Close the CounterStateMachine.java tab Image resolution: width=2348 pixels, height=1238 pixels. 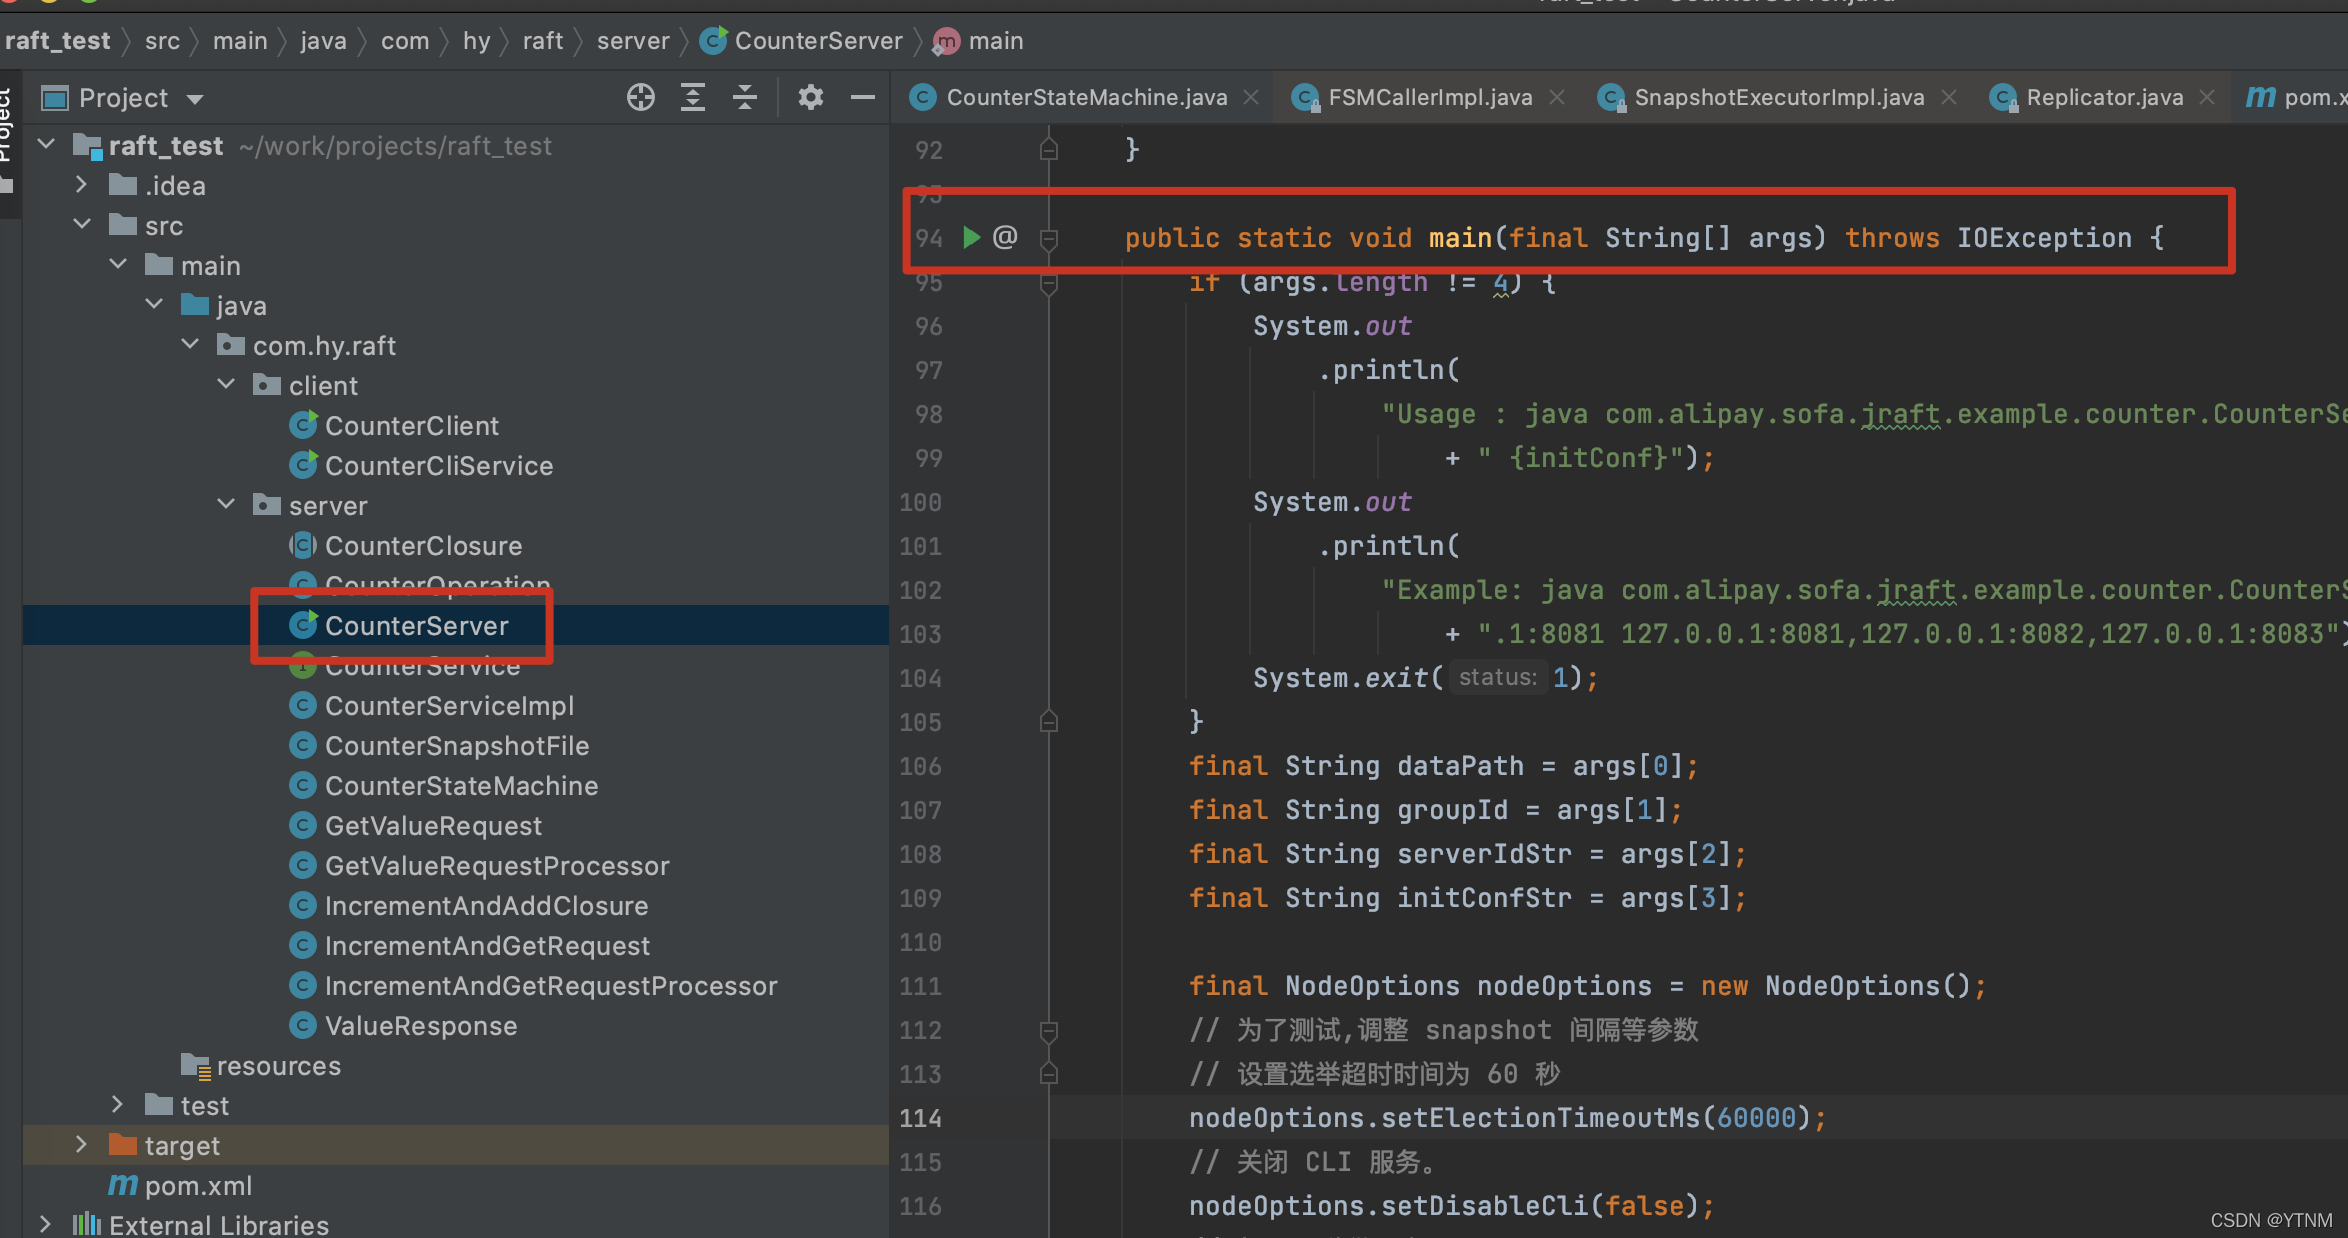[x=1251, y=98]
